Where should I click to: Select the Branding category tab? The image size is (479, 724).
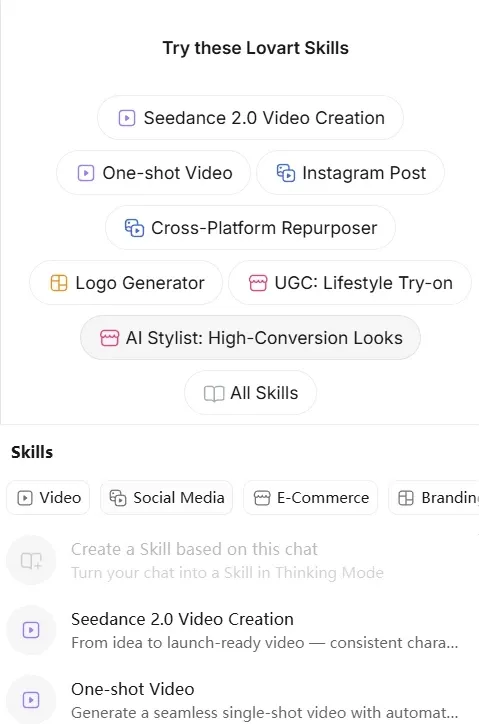434,498
